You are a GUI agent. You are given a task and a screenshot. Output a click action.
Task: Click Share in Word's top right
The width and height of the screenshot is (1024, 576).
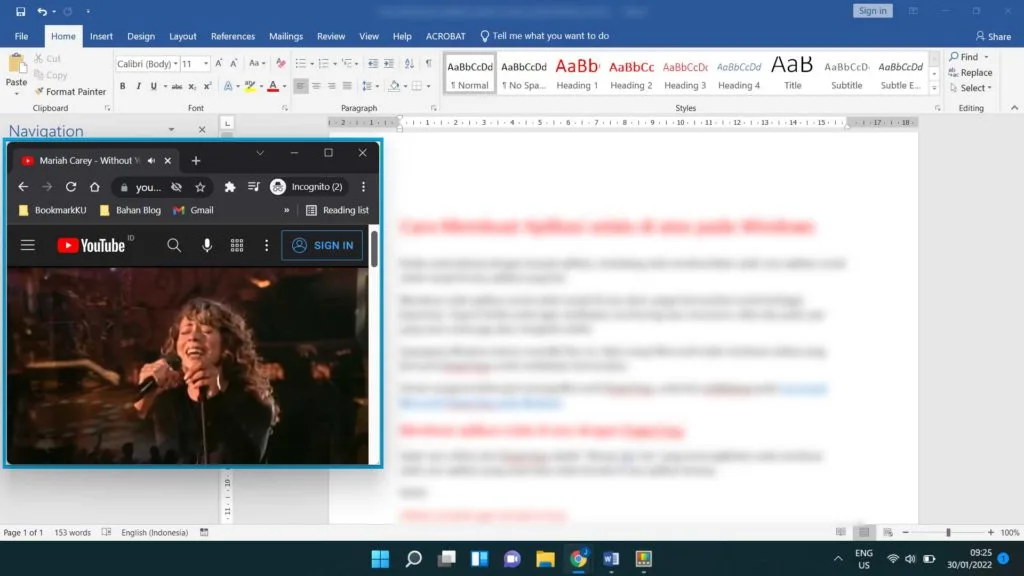pos(993,36)
